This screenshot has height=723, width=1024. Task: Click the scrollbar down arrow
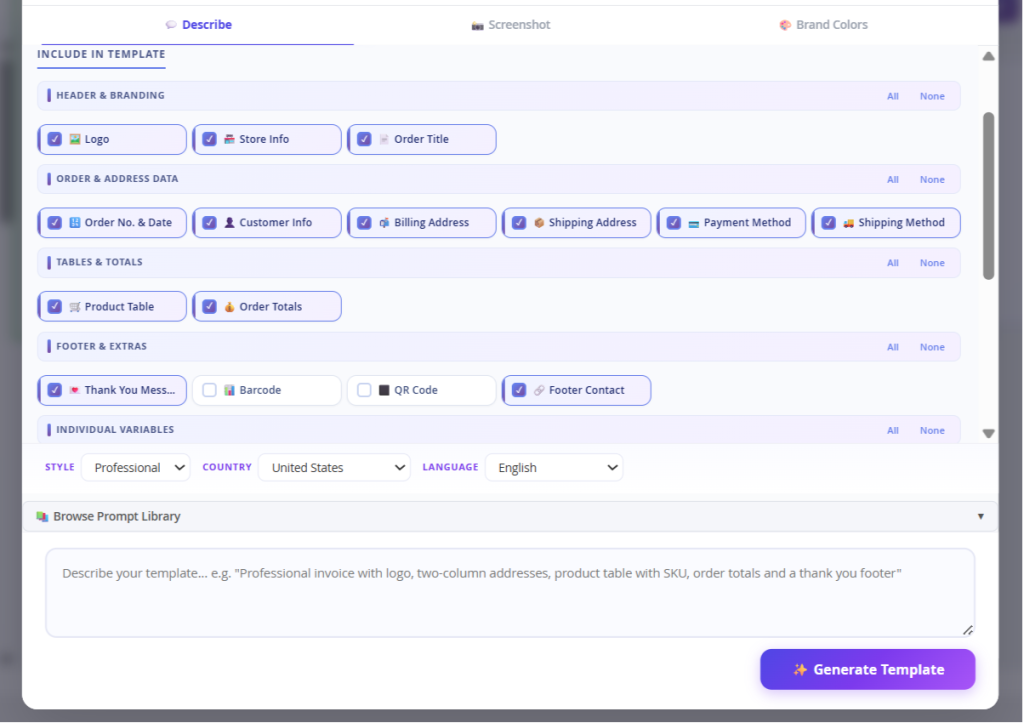click(989, 434)
